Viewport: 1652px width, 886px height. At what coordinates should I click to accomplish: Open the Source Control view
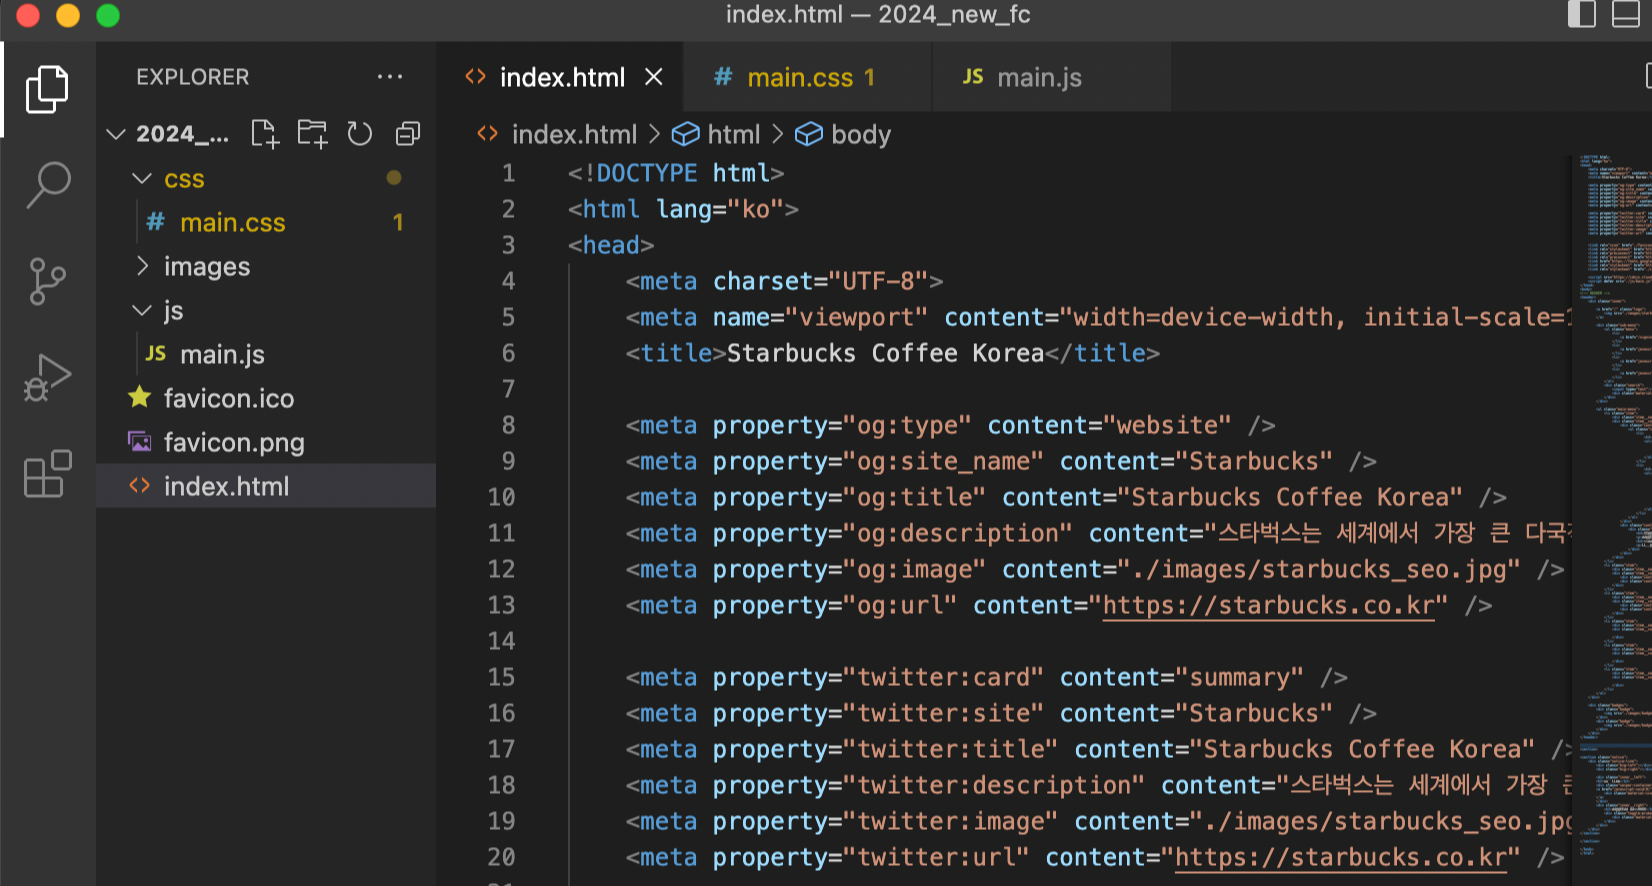click(47, 281)
